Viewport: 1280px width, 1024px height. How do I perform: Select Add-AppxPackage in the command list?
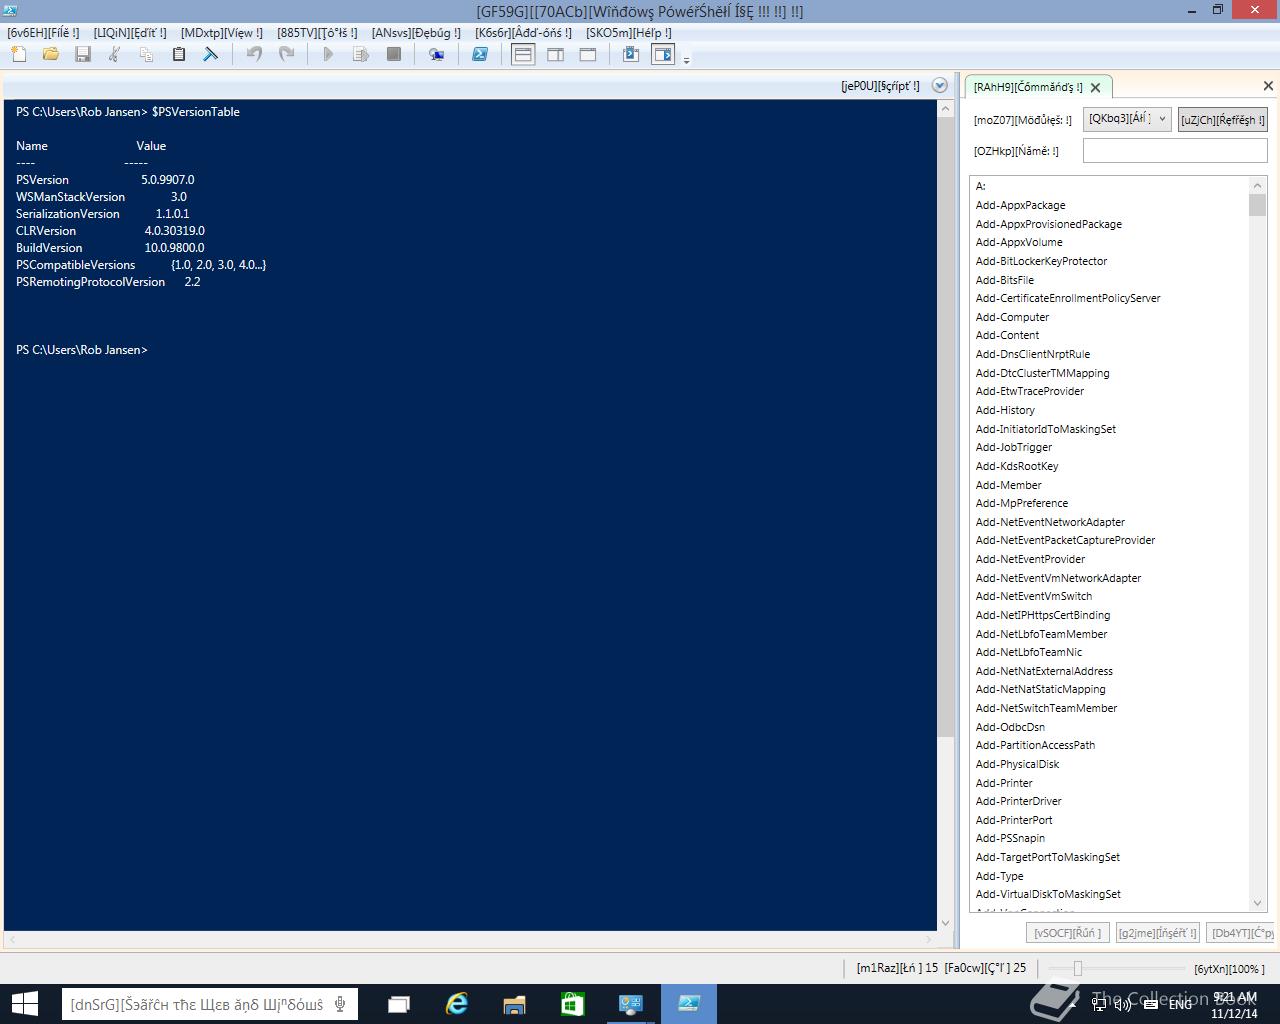click(x=1021, y=205)
